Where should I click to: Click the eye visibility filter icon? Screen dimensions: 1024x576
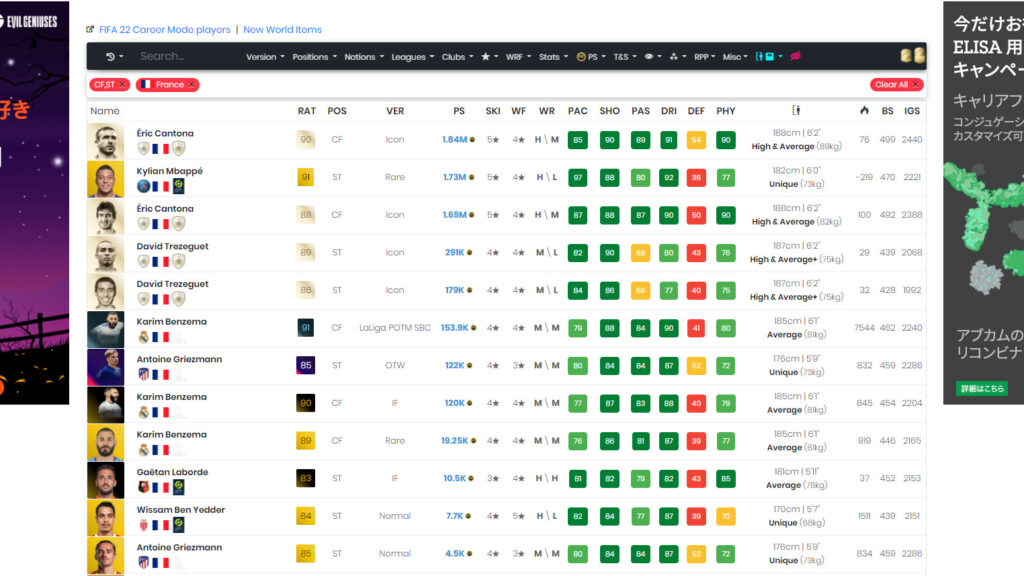(x=653, y=57)
